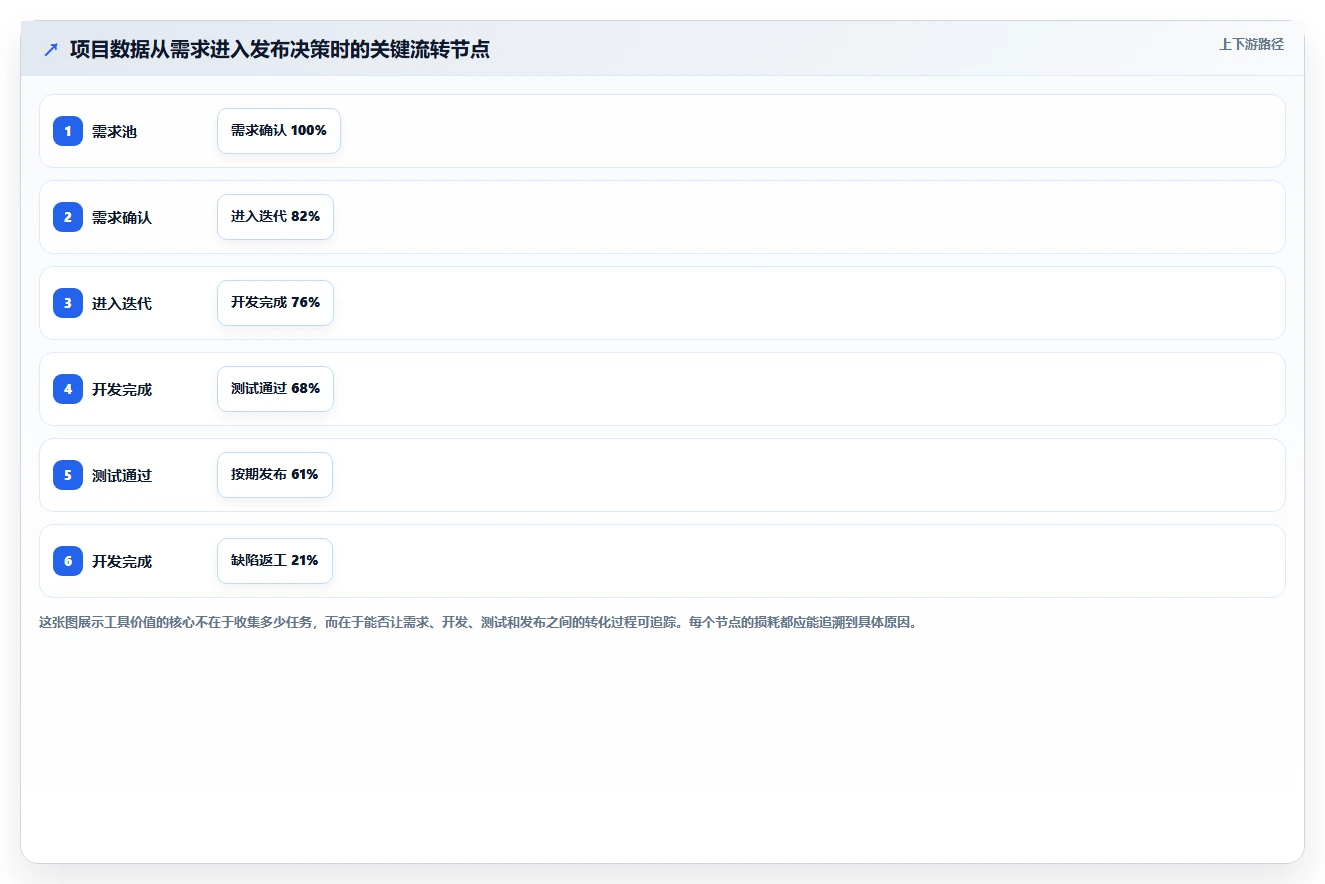Click the 需求池 node label

[x=114, y=131]
